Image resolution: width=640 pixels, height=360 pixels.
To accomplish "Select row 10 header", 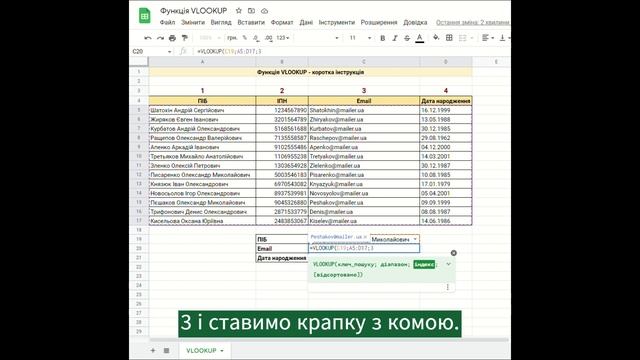I will tap(139, 156).
